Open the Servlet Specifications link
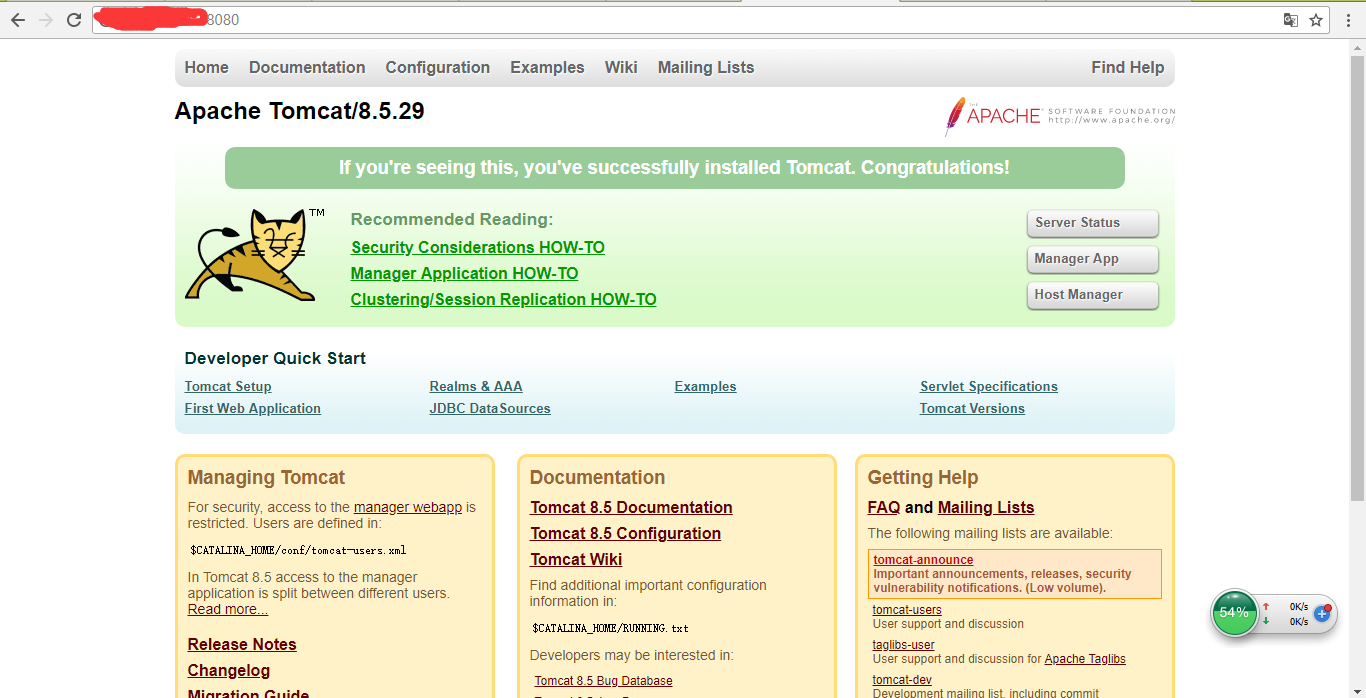 (989, 386)
